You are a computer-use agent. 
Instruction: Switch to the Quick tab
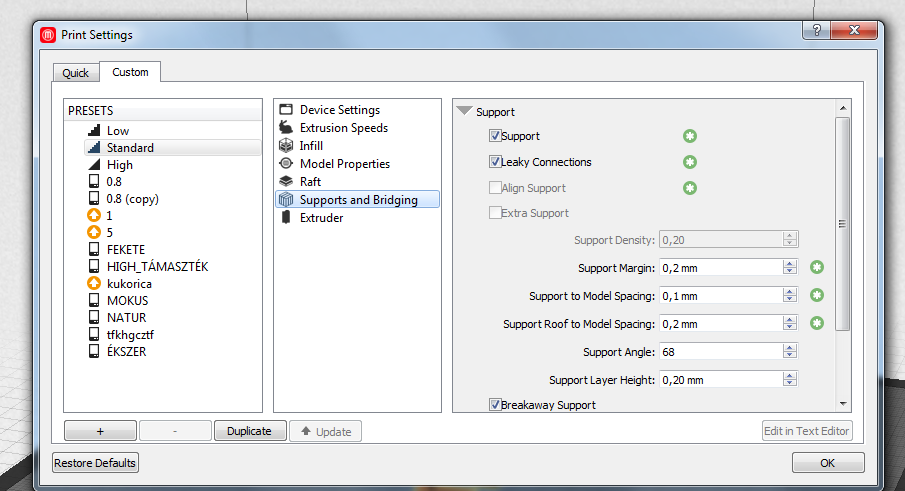pyautogui.click(x=76, y=73)
